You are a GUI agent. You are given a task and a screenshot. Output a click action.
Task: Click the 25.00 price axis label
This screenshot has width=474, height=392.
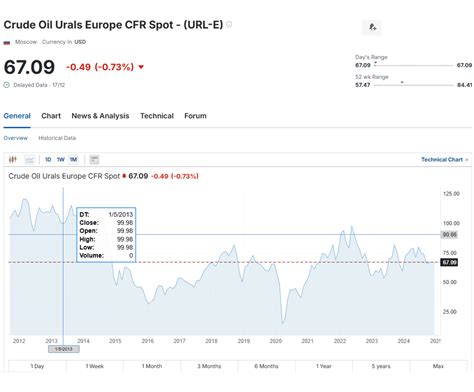coord(450,312)
